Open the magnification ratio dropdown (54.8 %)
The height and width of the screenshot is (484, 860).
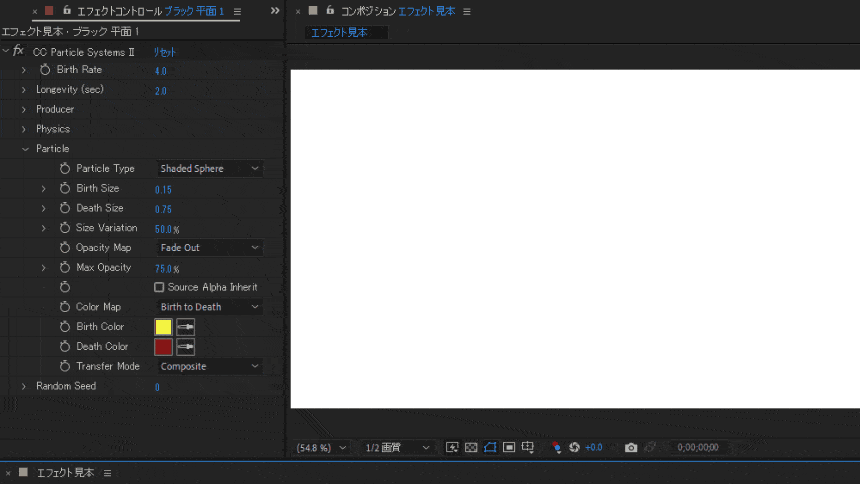coord(321,448)
